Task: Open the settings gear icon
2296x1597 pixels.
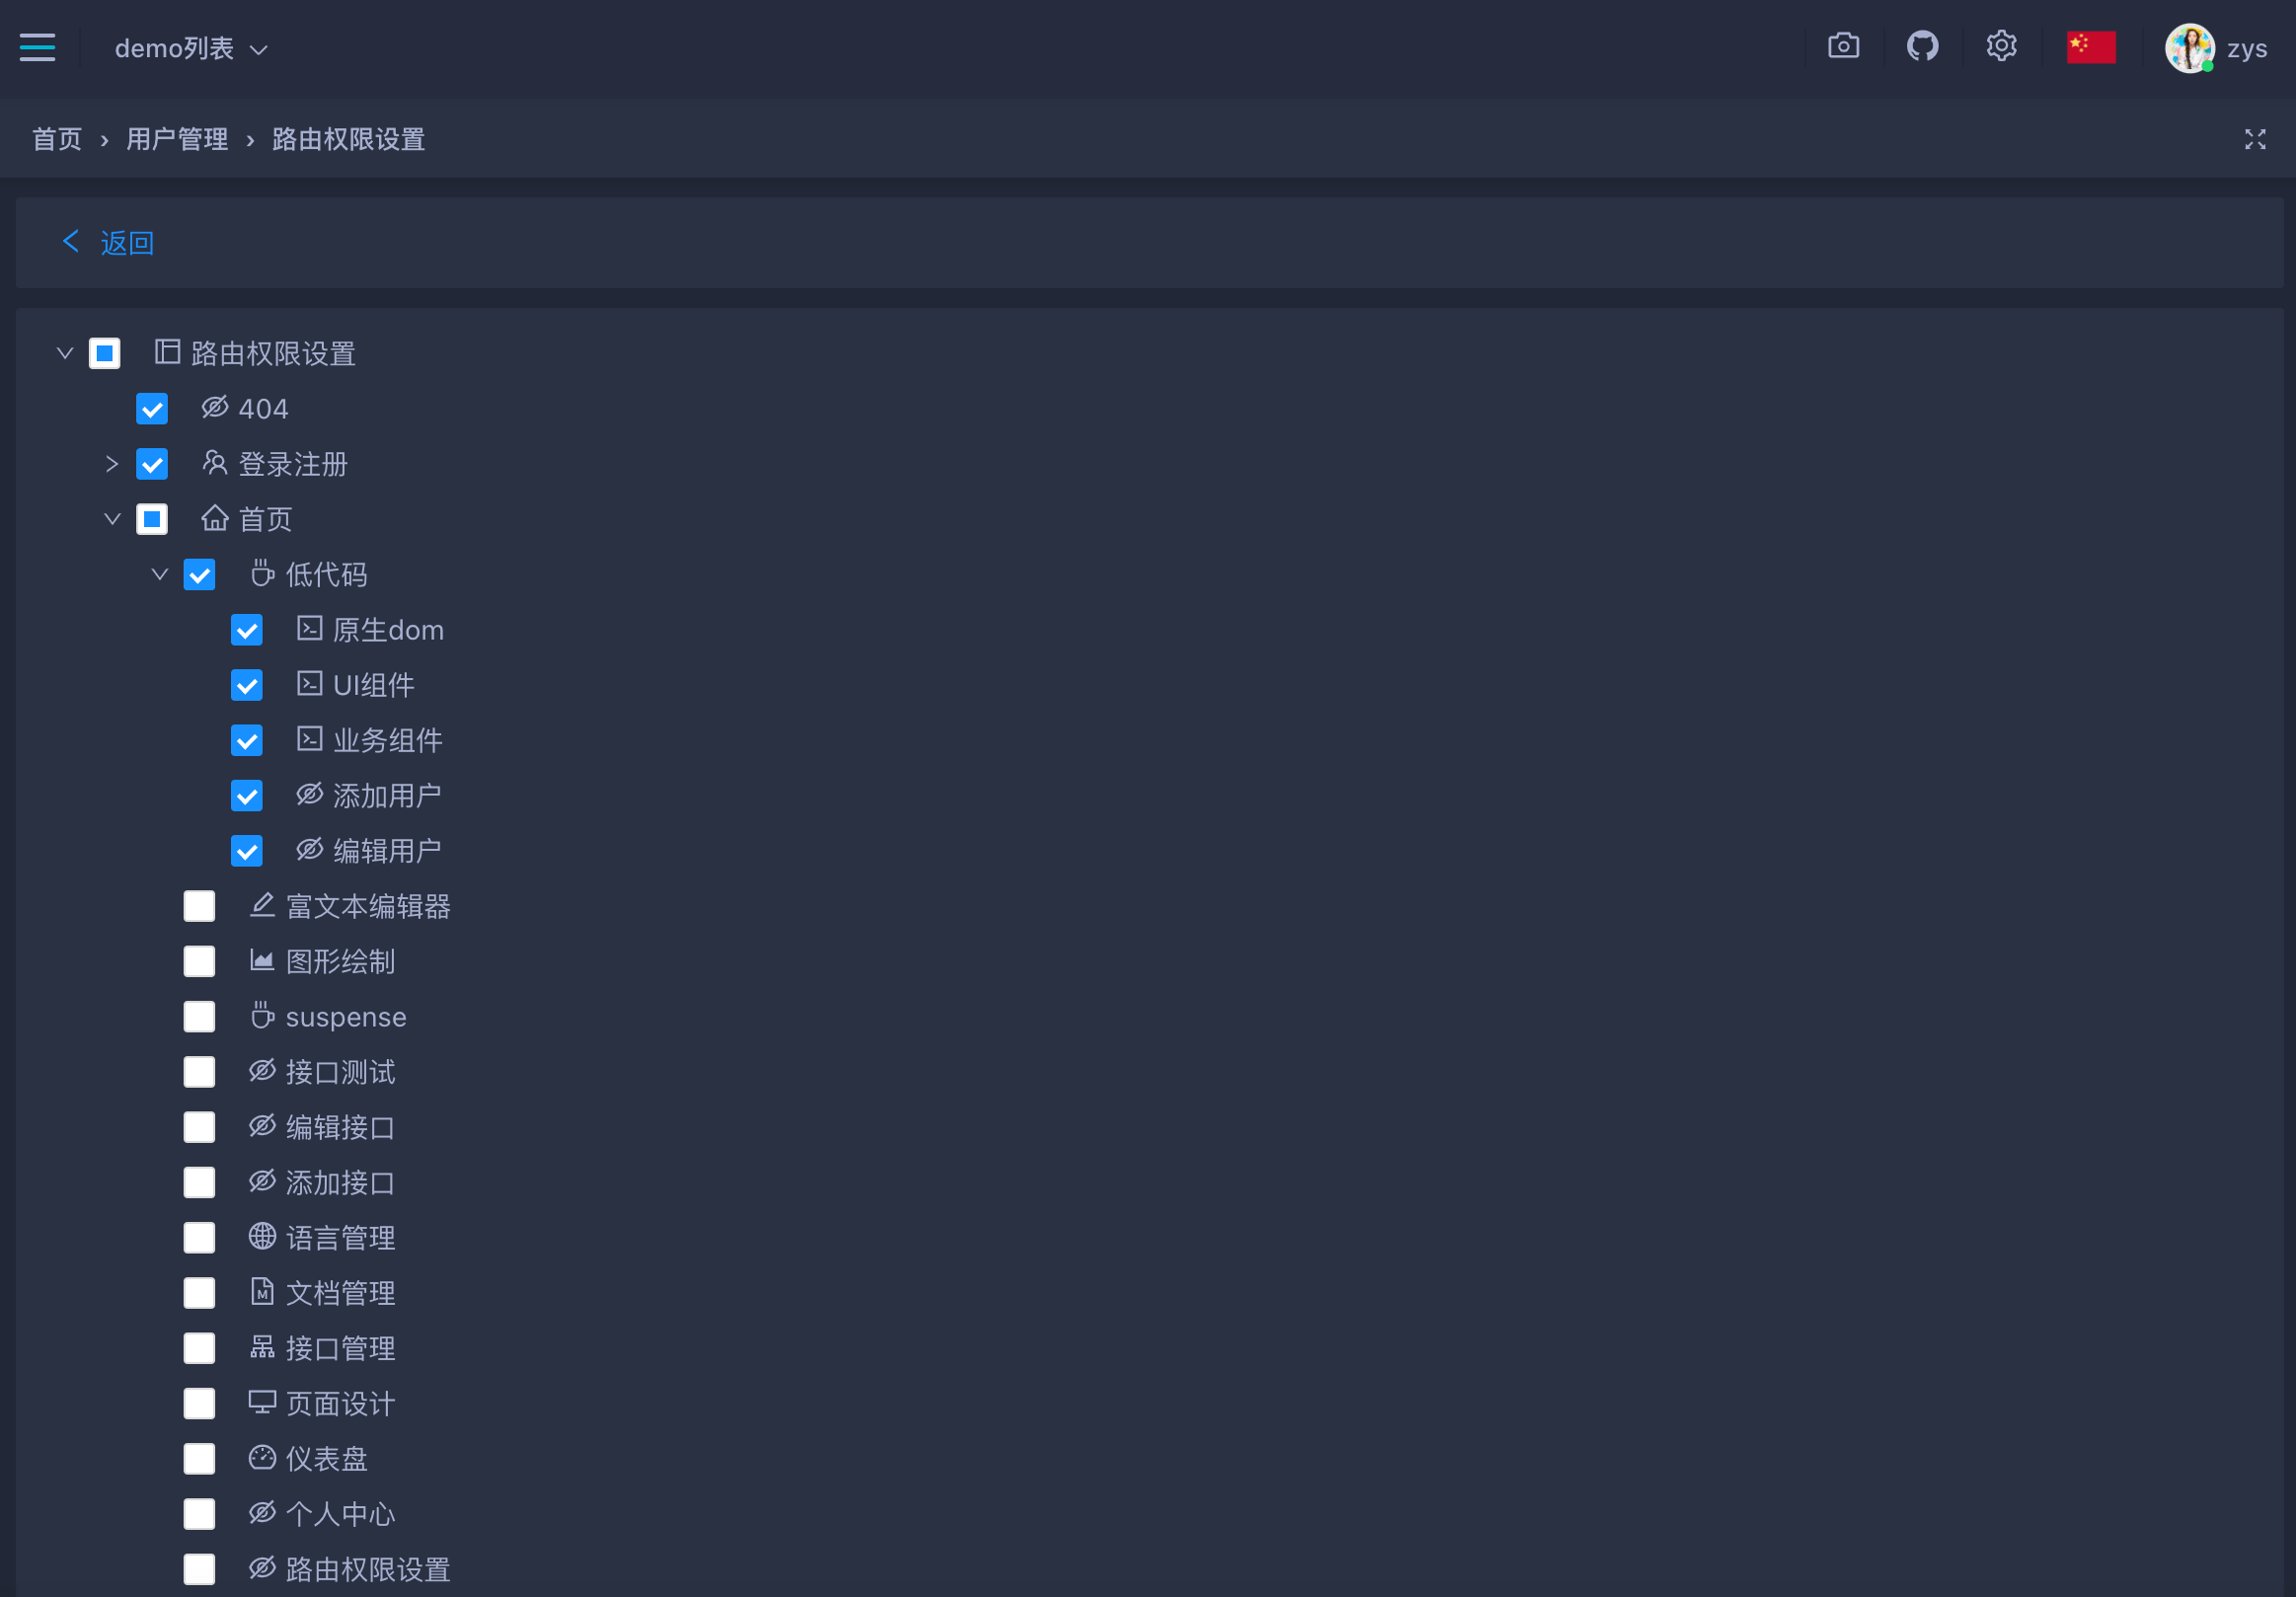Action: 2001,47
